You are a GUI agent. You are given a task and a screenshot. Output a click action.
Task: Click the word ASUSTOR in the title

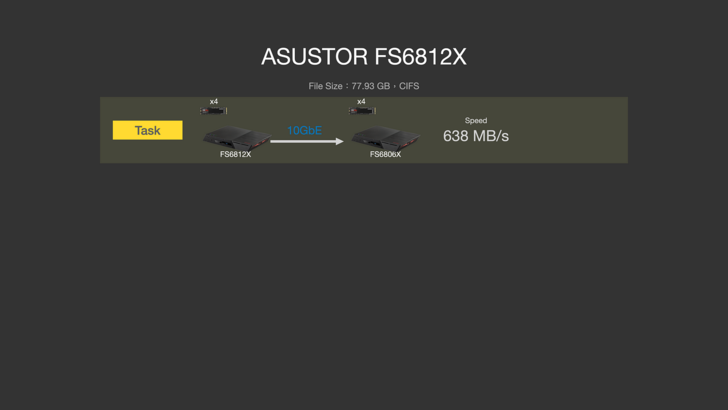pyautogui.click(x=315, y=57)
